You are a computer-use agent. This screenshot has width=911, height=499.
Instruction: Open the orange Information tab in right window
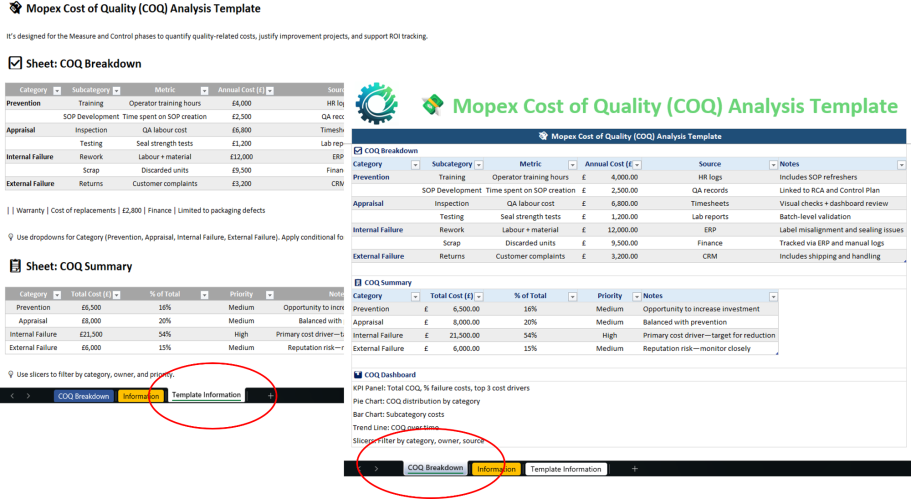pyautogui.click(x=496, y=469)
